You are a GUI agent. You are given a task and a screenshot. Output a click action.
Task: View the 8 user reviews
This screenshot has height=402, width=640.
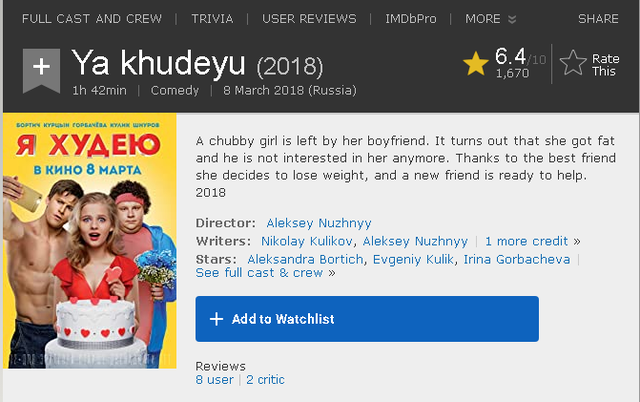pyautogui.click(x=214, y=380)
